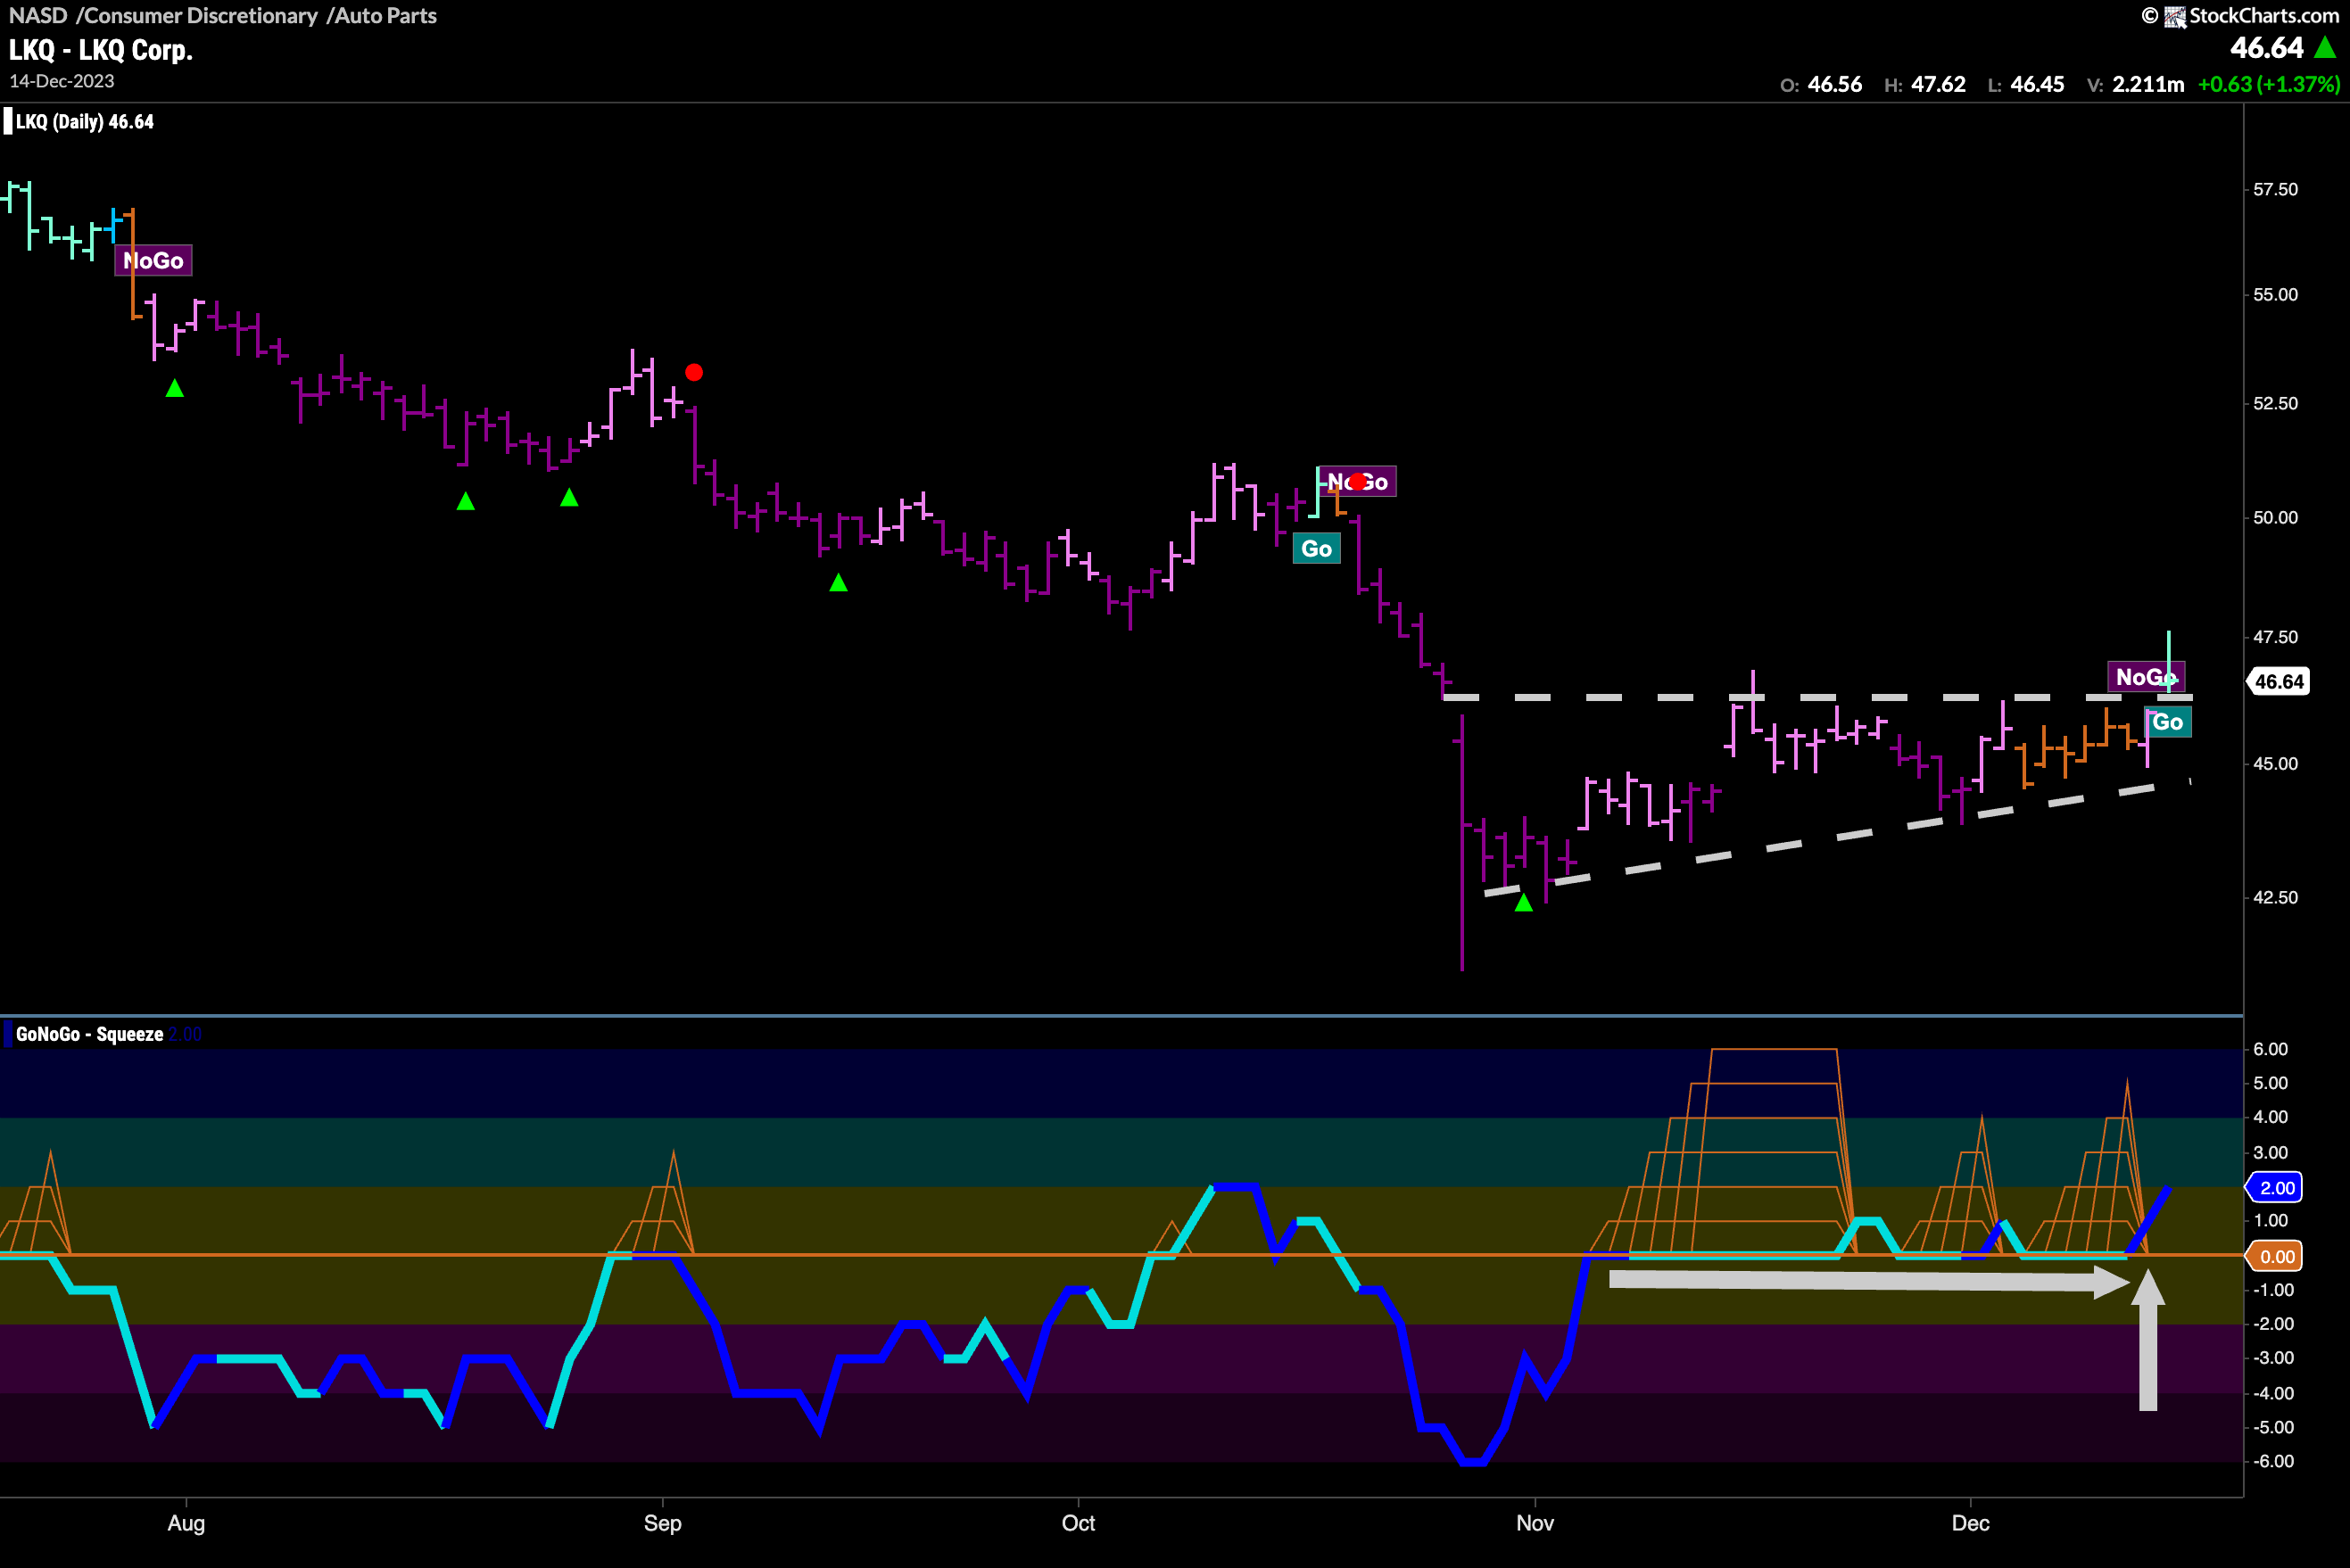Click the blue 2.00 oscillator value tag
Screen dimensions: 2350x1568
point(2275,1188)
